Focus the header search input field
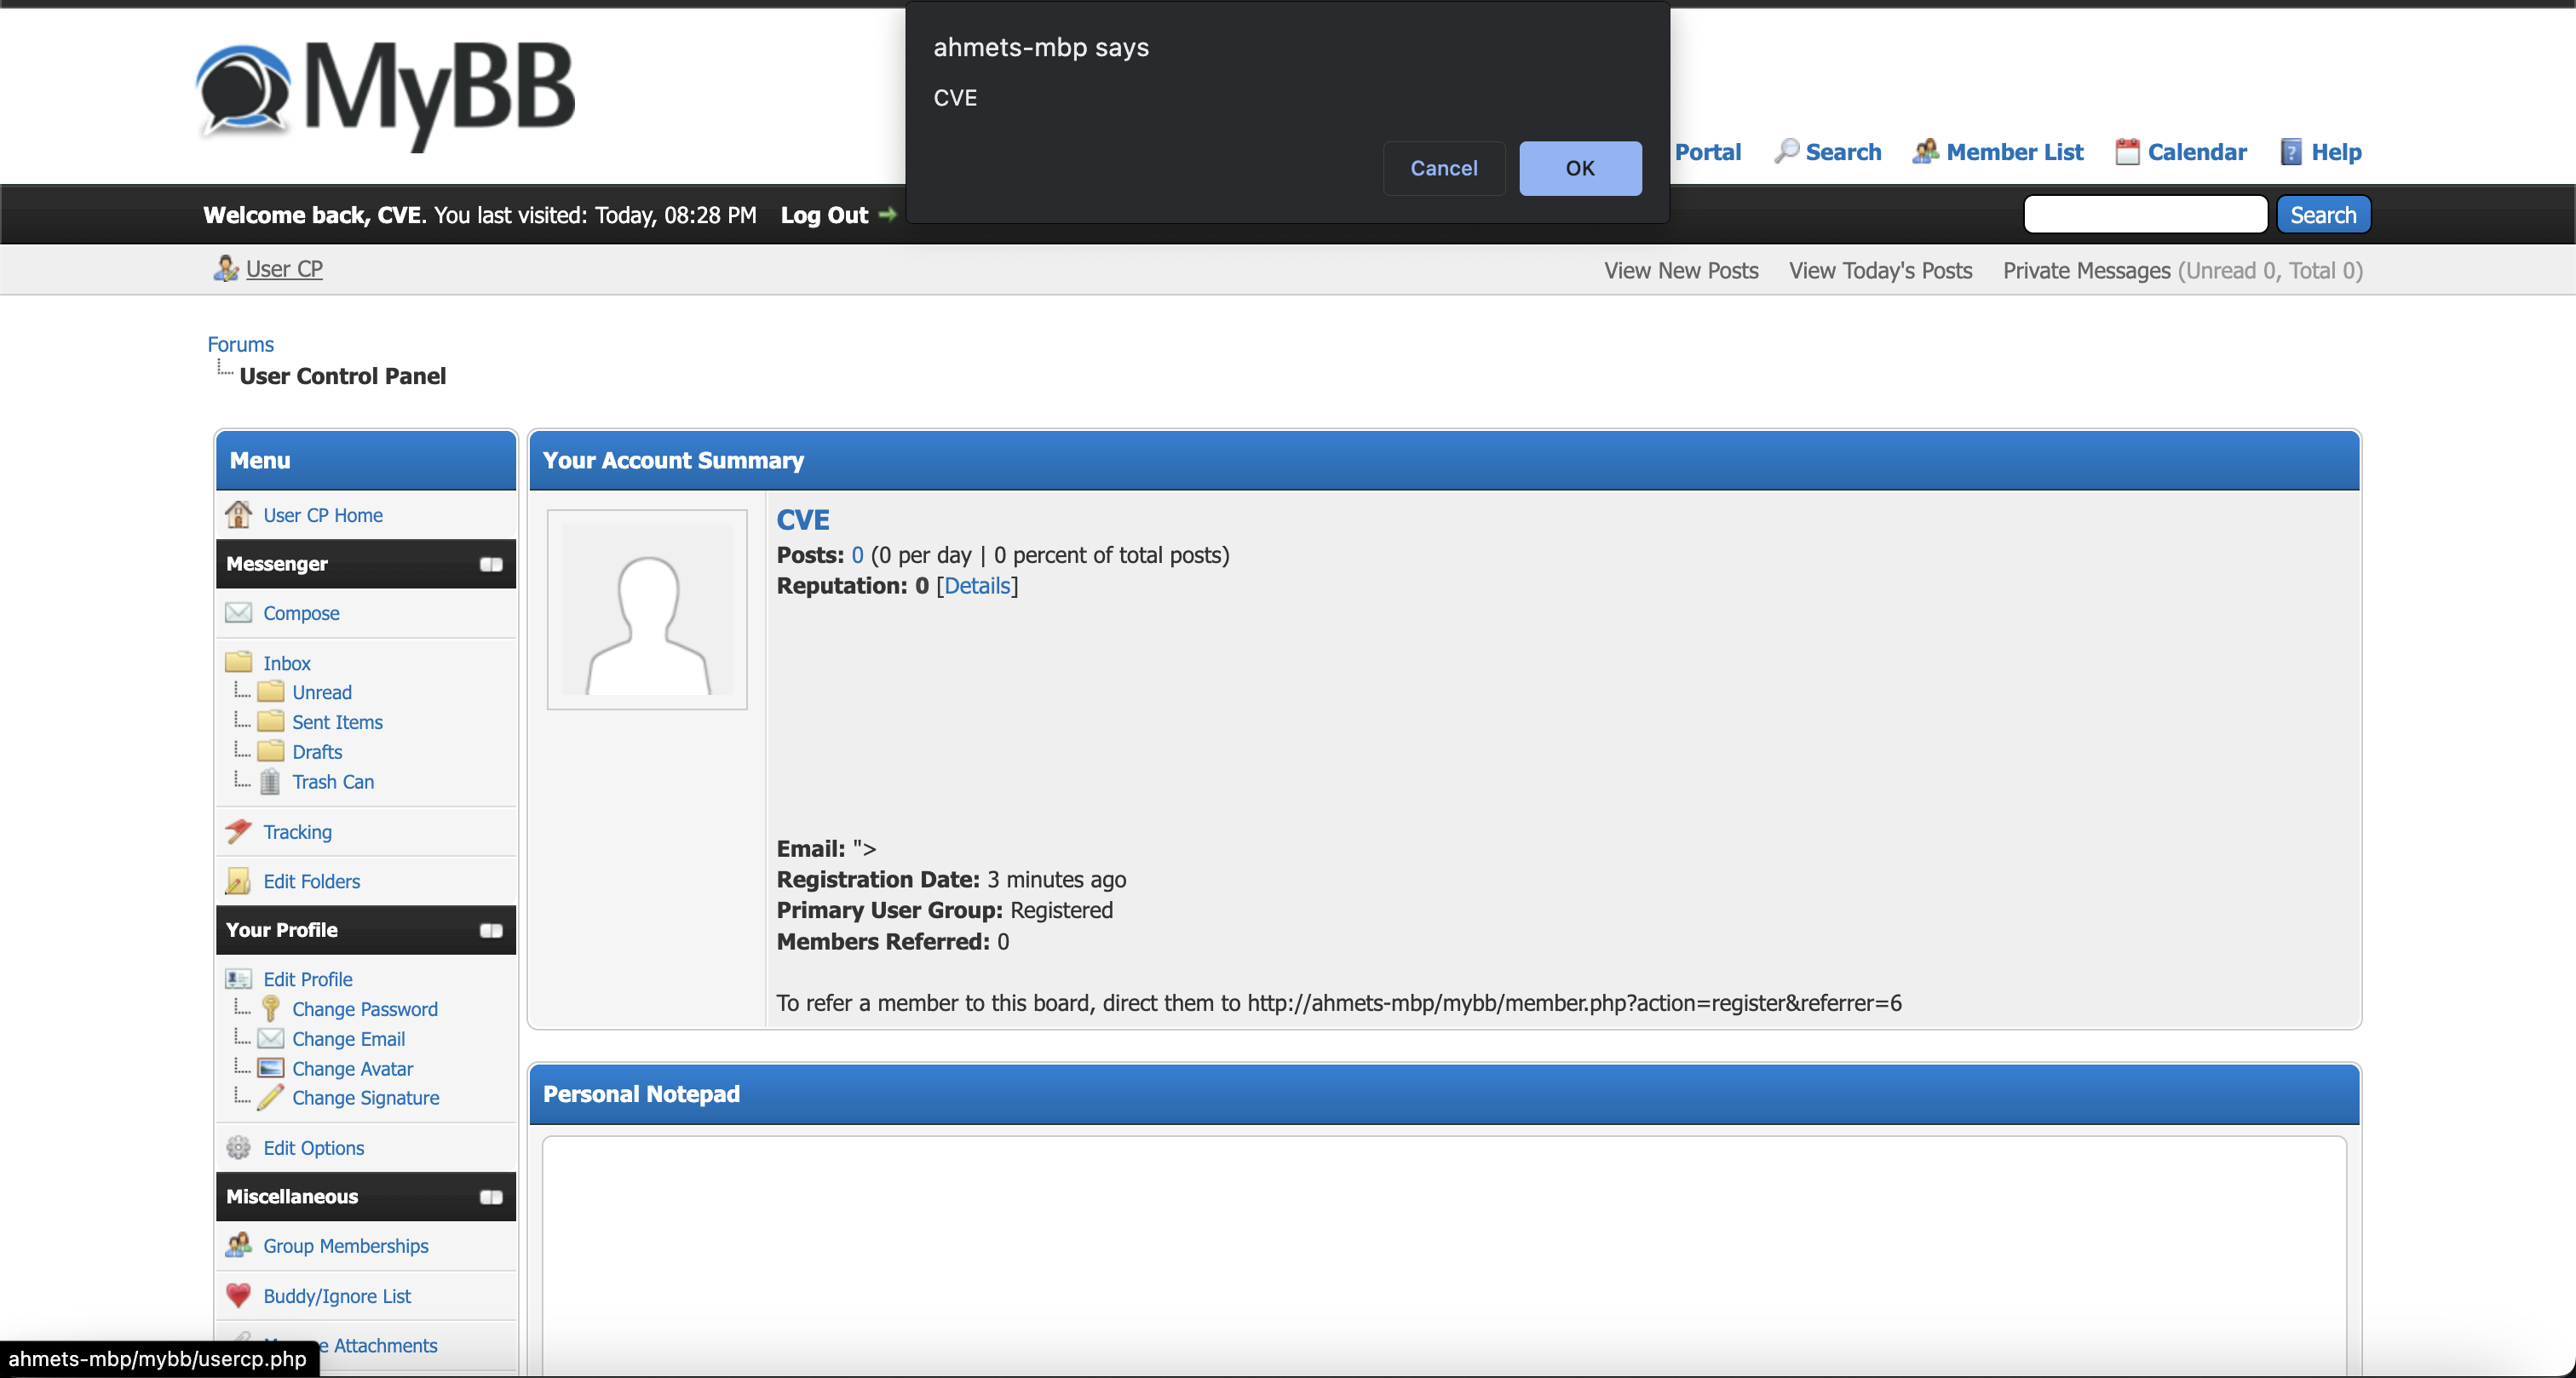 pyautogui.click(x=2145, y=214)
